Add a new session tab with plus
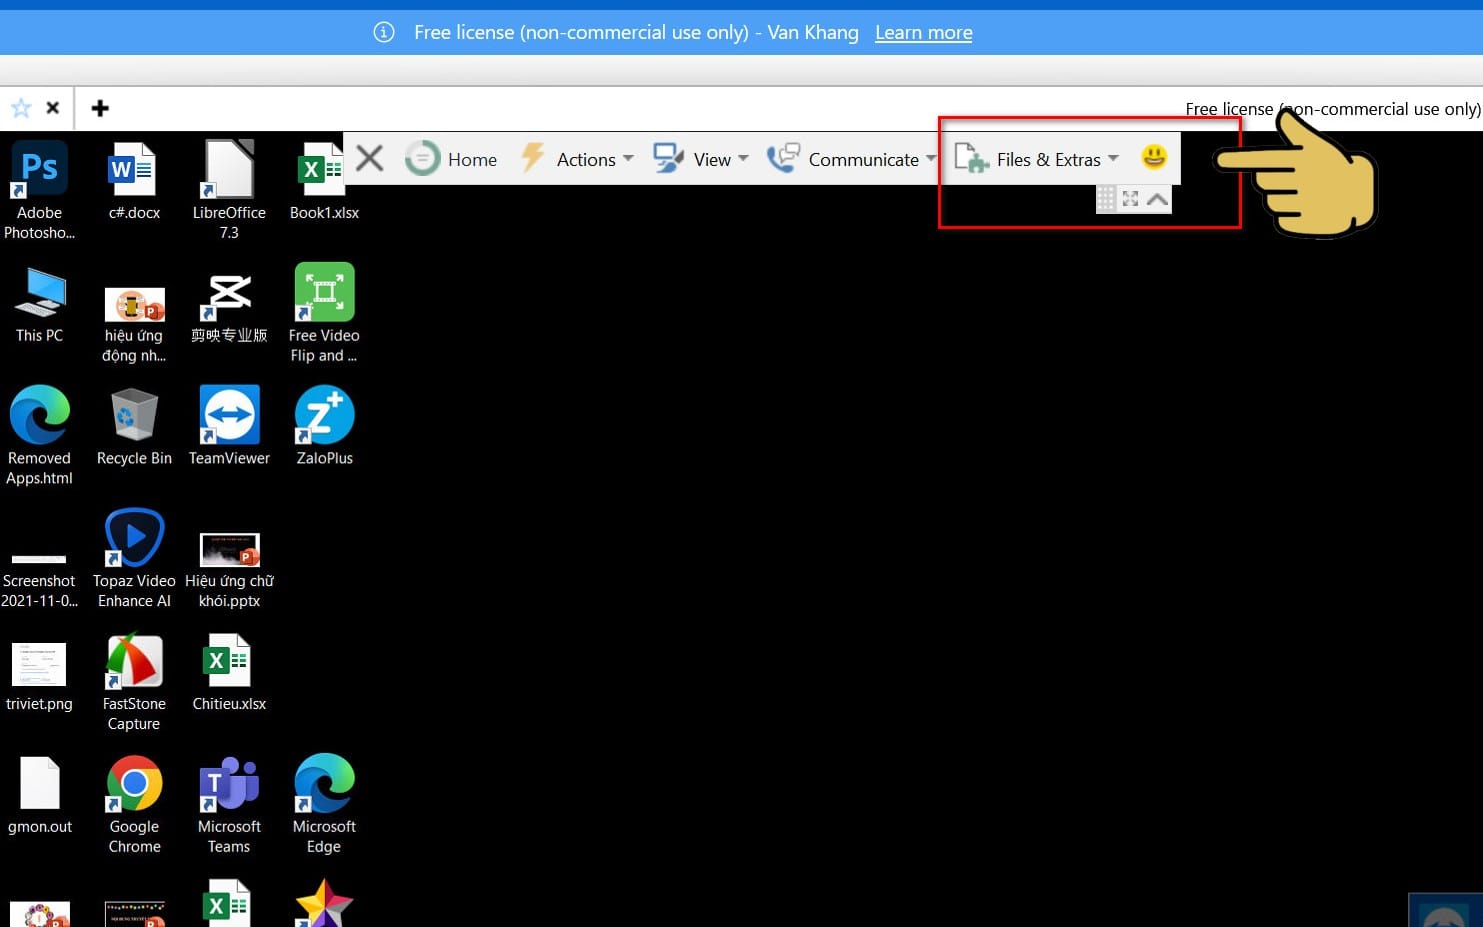 100,108
